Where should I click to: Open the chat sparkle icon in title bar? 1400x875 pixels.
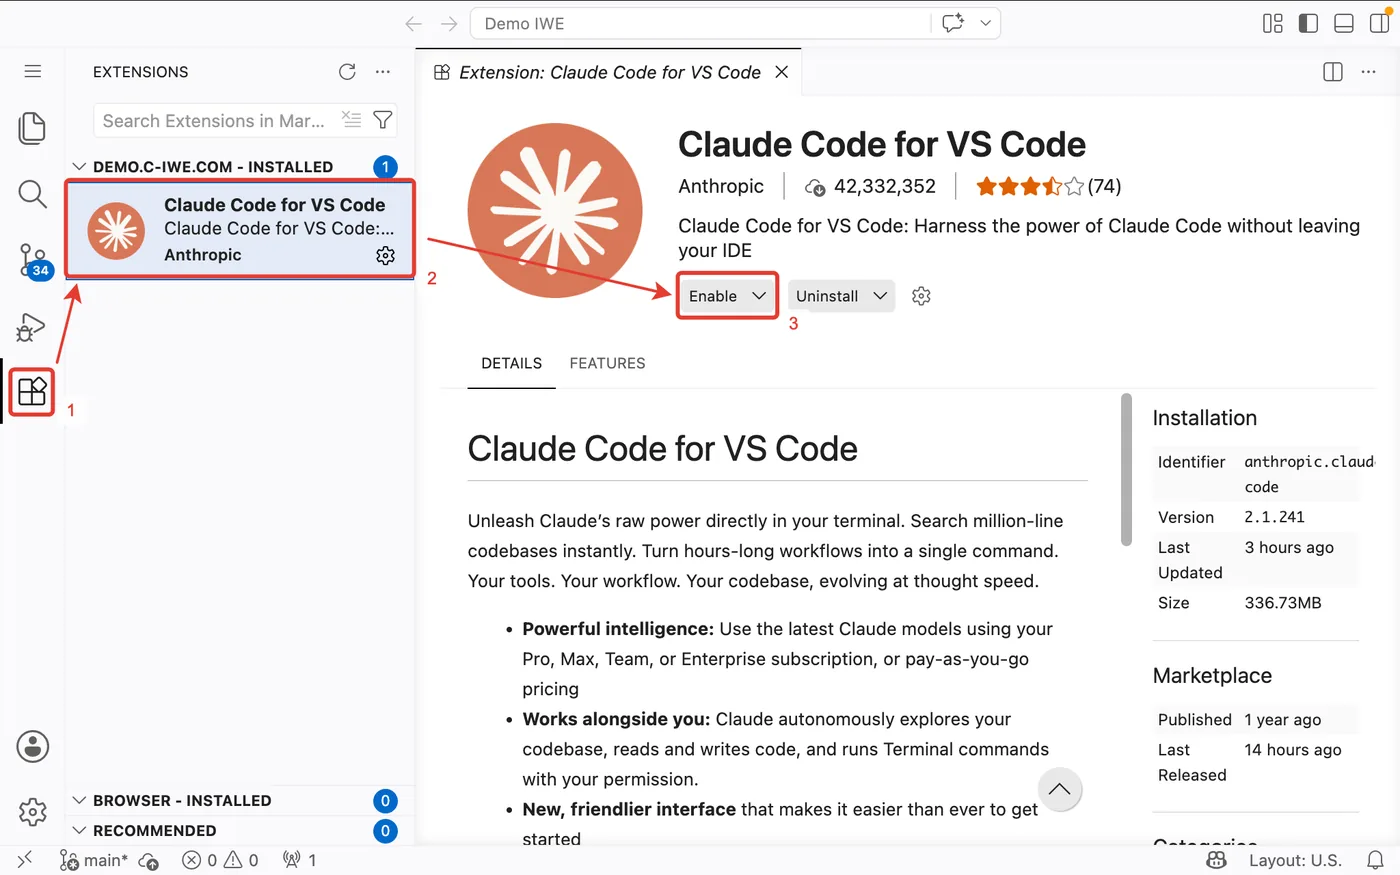(x=953, y=23)
